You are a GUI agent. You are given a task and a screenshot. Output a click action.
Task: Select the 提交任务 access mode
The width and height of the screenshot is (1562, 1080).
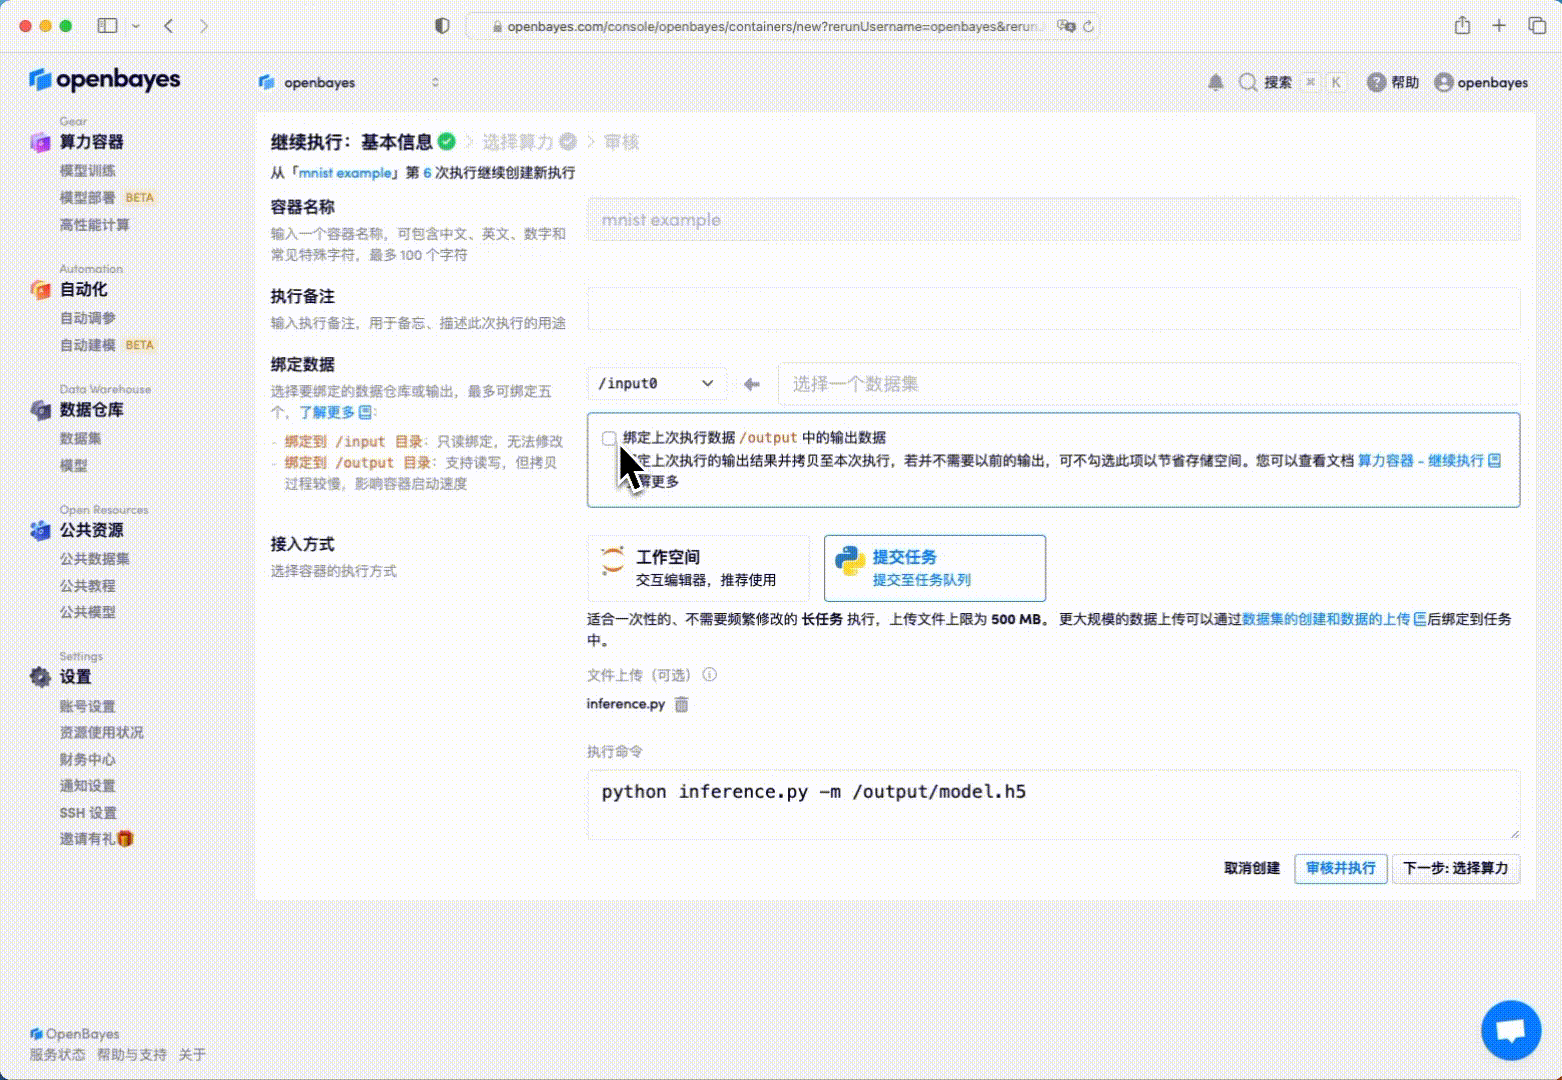tap(934, 567)
